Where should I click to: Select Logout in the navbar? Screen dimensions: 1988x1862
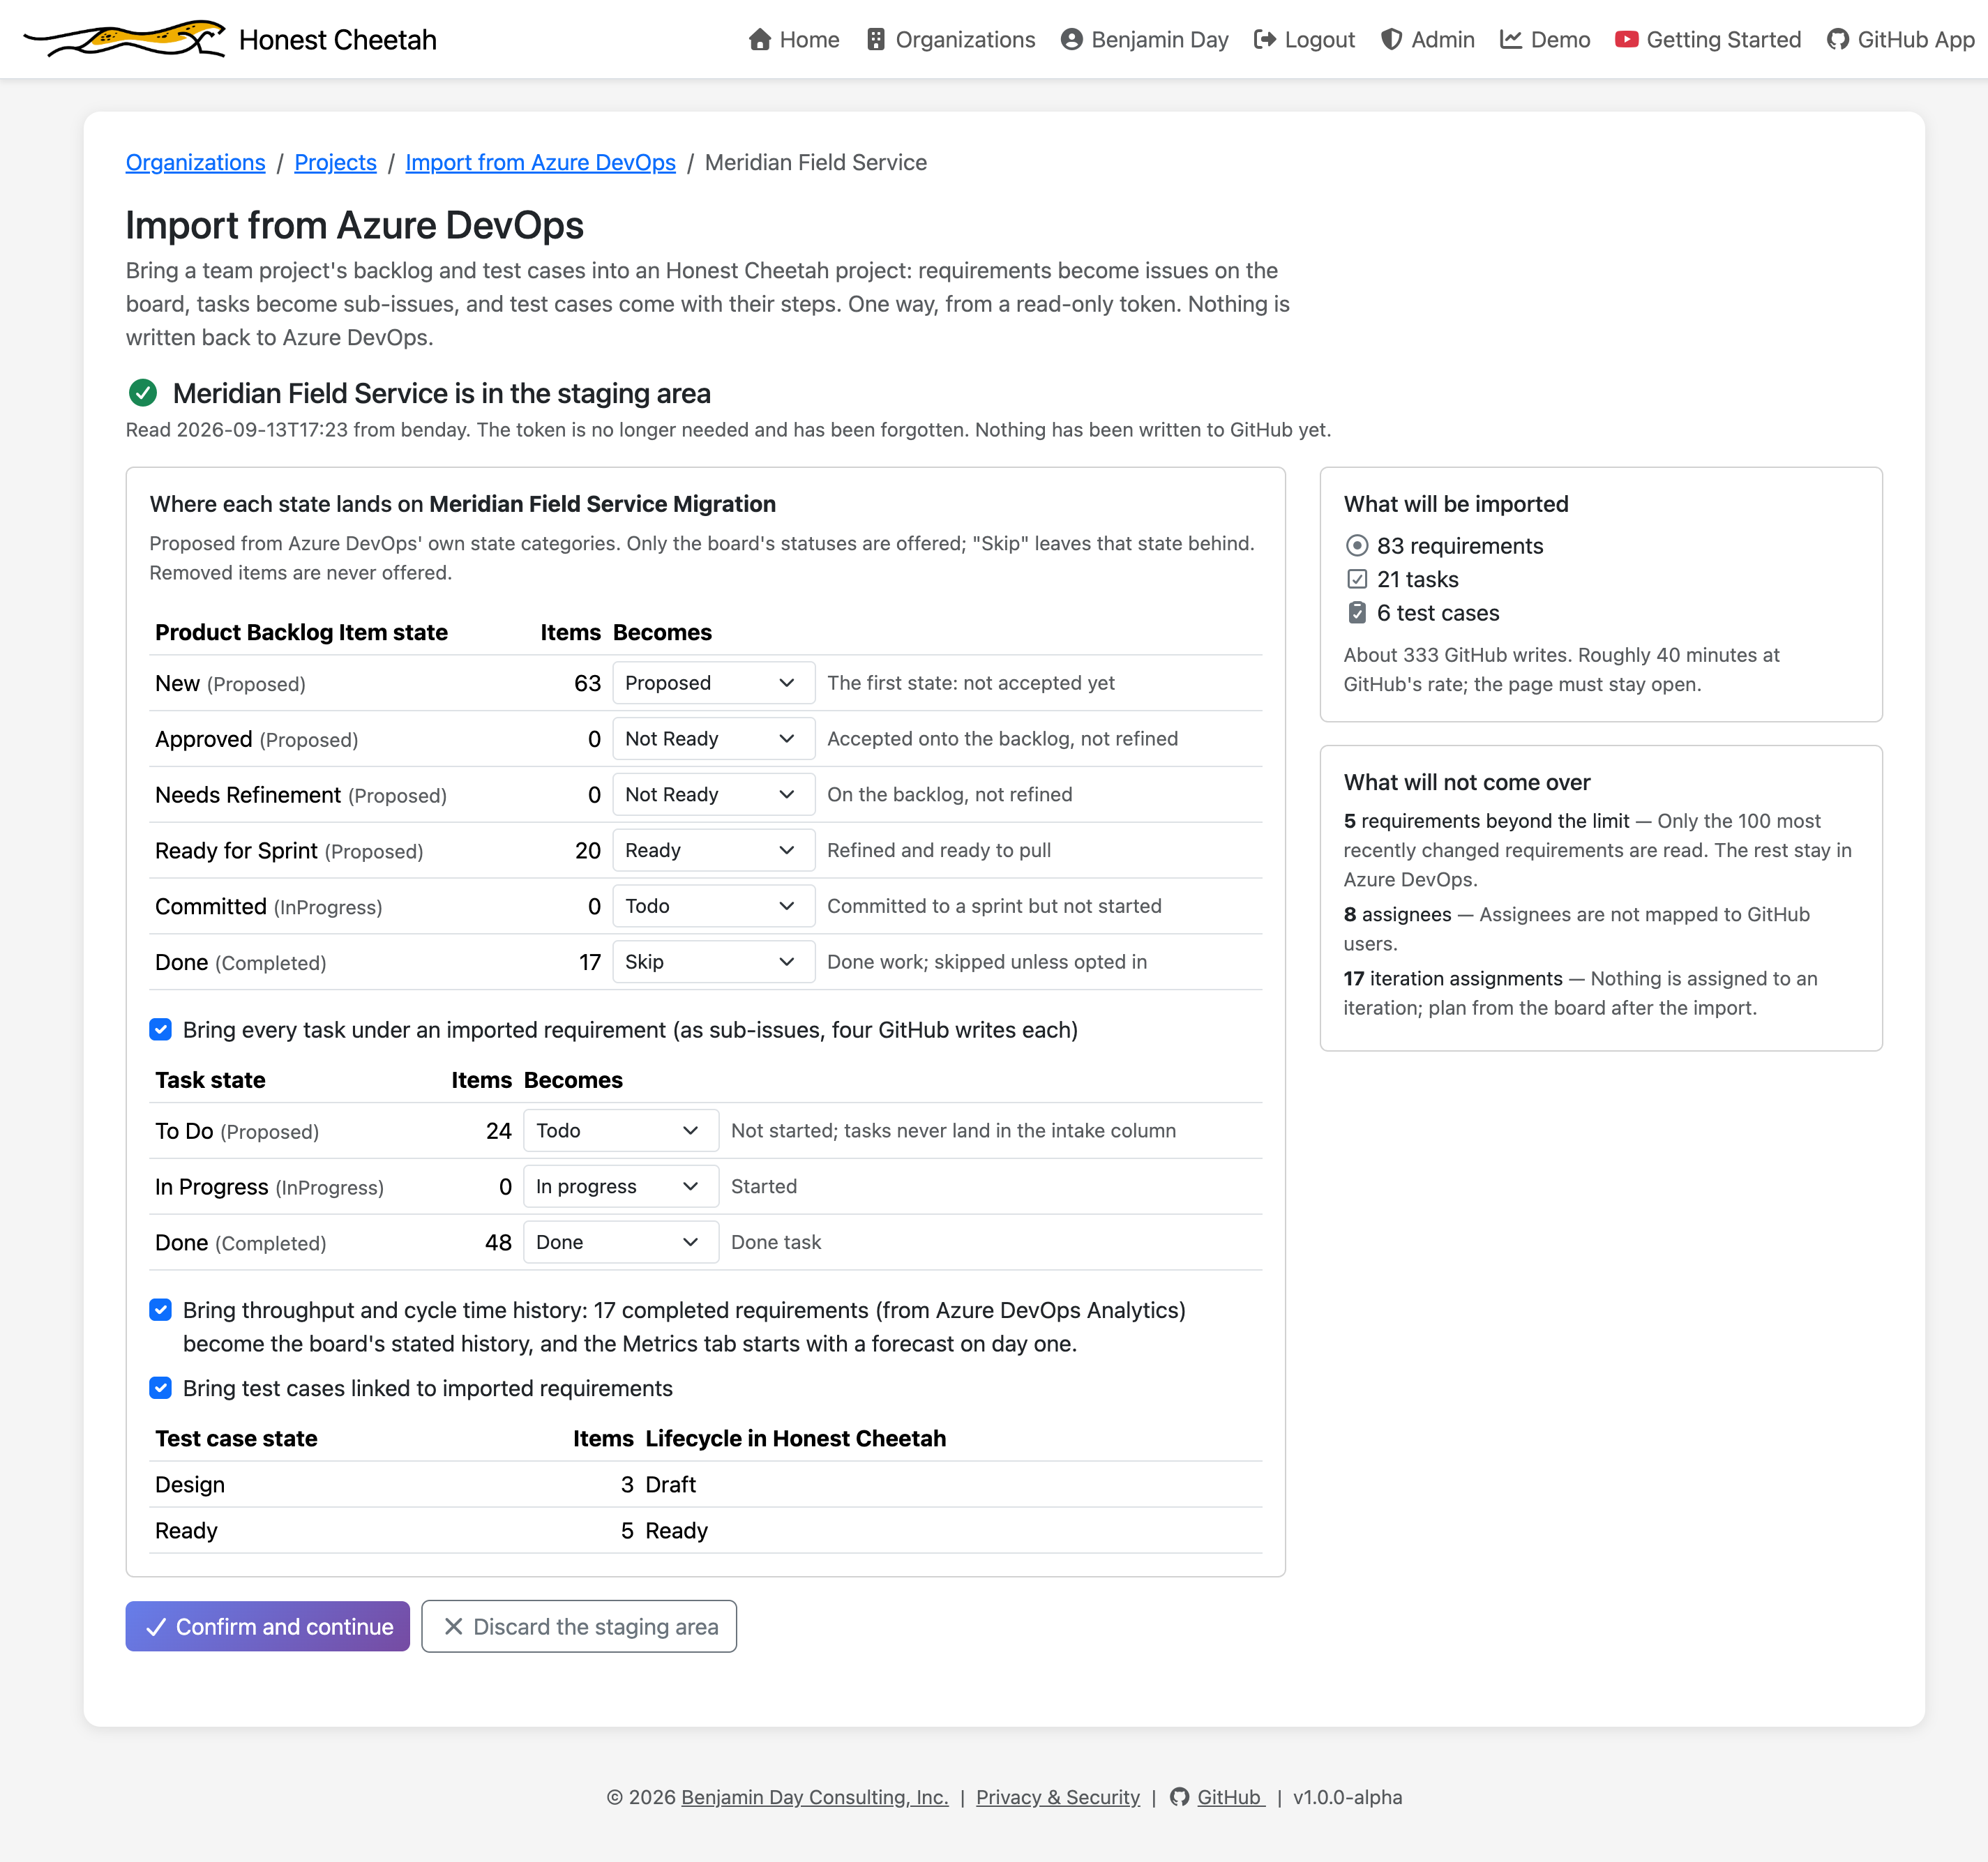(1304, 40)
